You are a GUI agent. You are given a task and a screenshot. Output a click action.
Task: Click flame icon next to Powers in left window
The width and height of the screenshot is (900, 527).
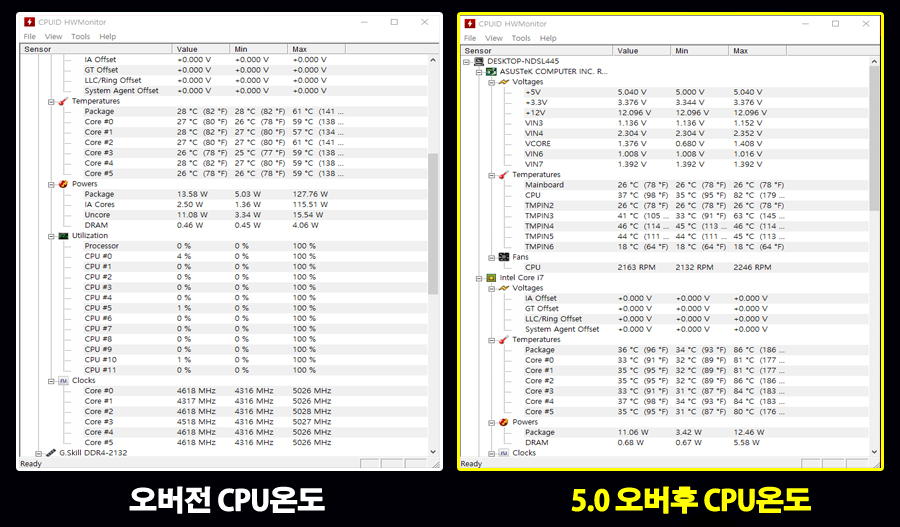(x=63, y=184)
